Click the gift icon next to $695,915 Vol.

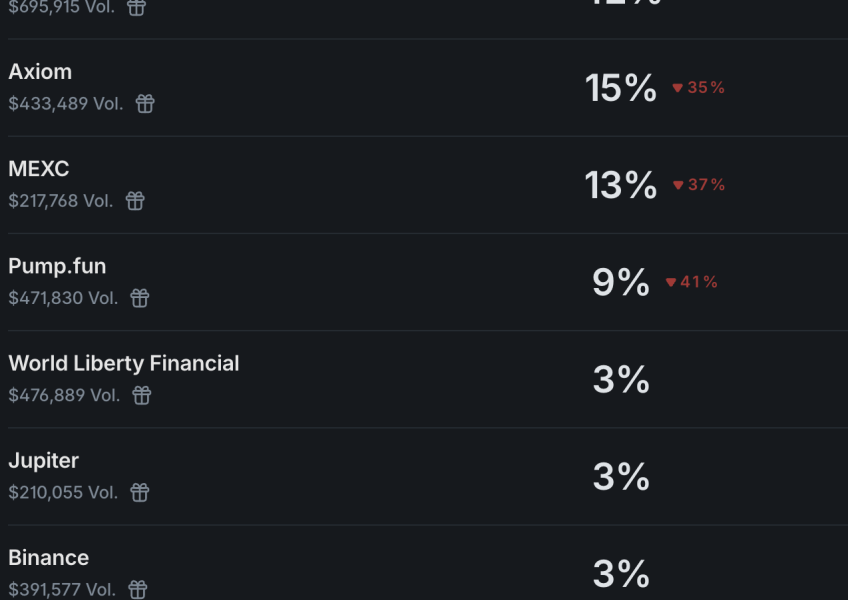(x=136, y=8)
